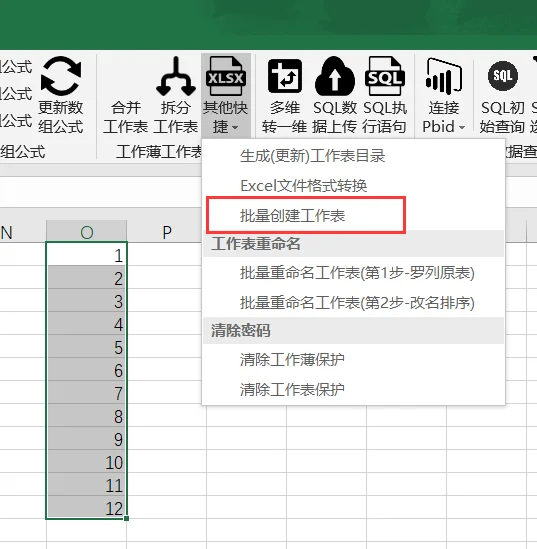Image resolution: width=537 pixels, height=549 pixels.
Task: Select 批量重命名工作表(第2步-改名排序)
Action: (x=354, y=303)
